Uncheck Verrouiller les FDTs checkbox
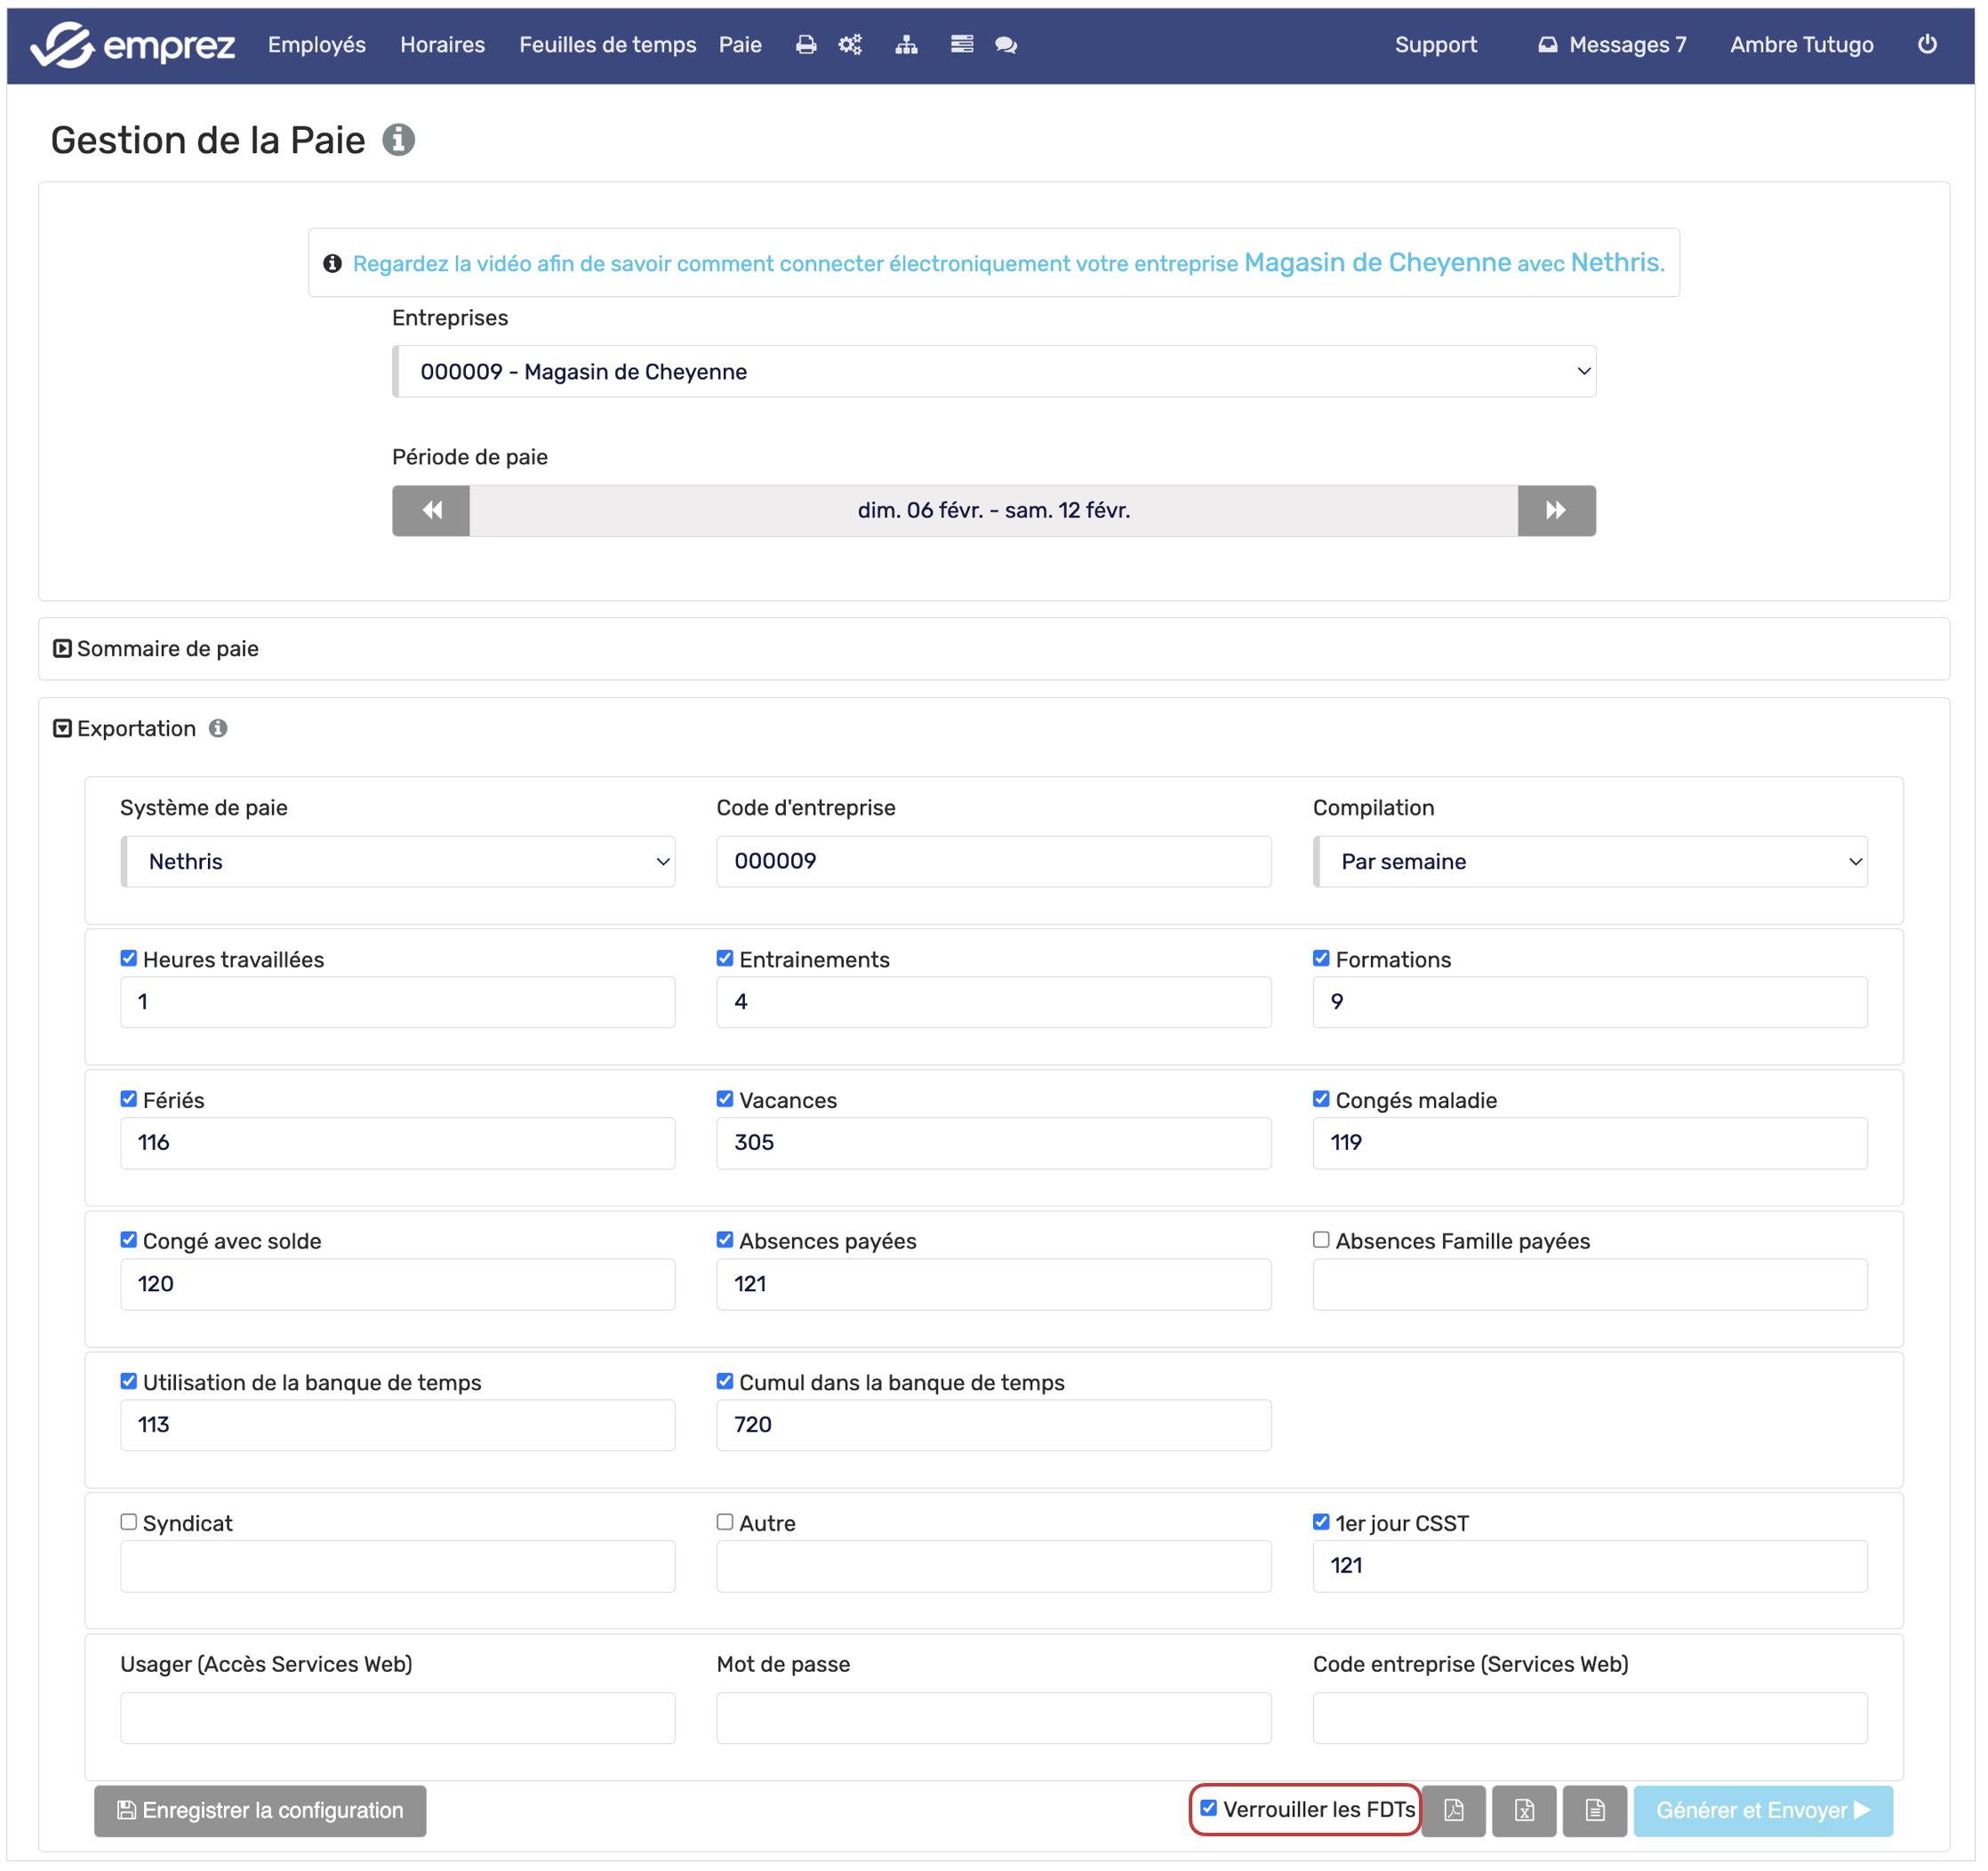1988x1871 pixels. [1209, 1809]
